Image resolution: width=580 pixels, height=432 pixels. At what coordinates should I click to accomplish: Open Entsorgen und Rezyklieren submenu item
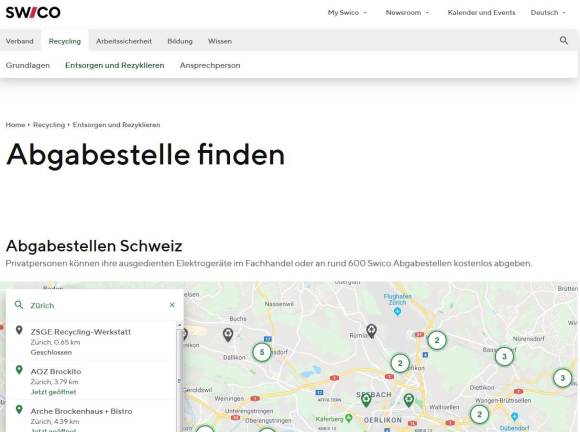pos(115,65)
